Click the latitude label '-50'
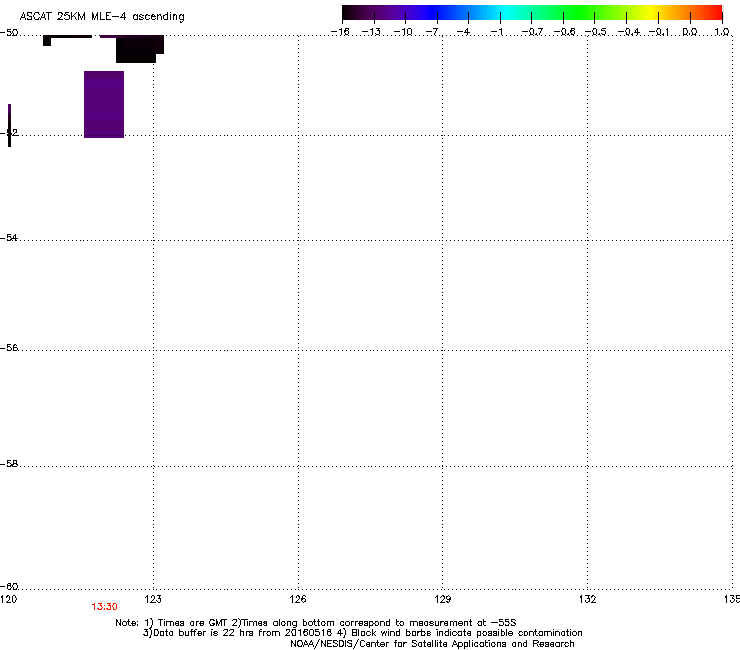The height and width of the screenshot is (650, 740). click(9, 33)
